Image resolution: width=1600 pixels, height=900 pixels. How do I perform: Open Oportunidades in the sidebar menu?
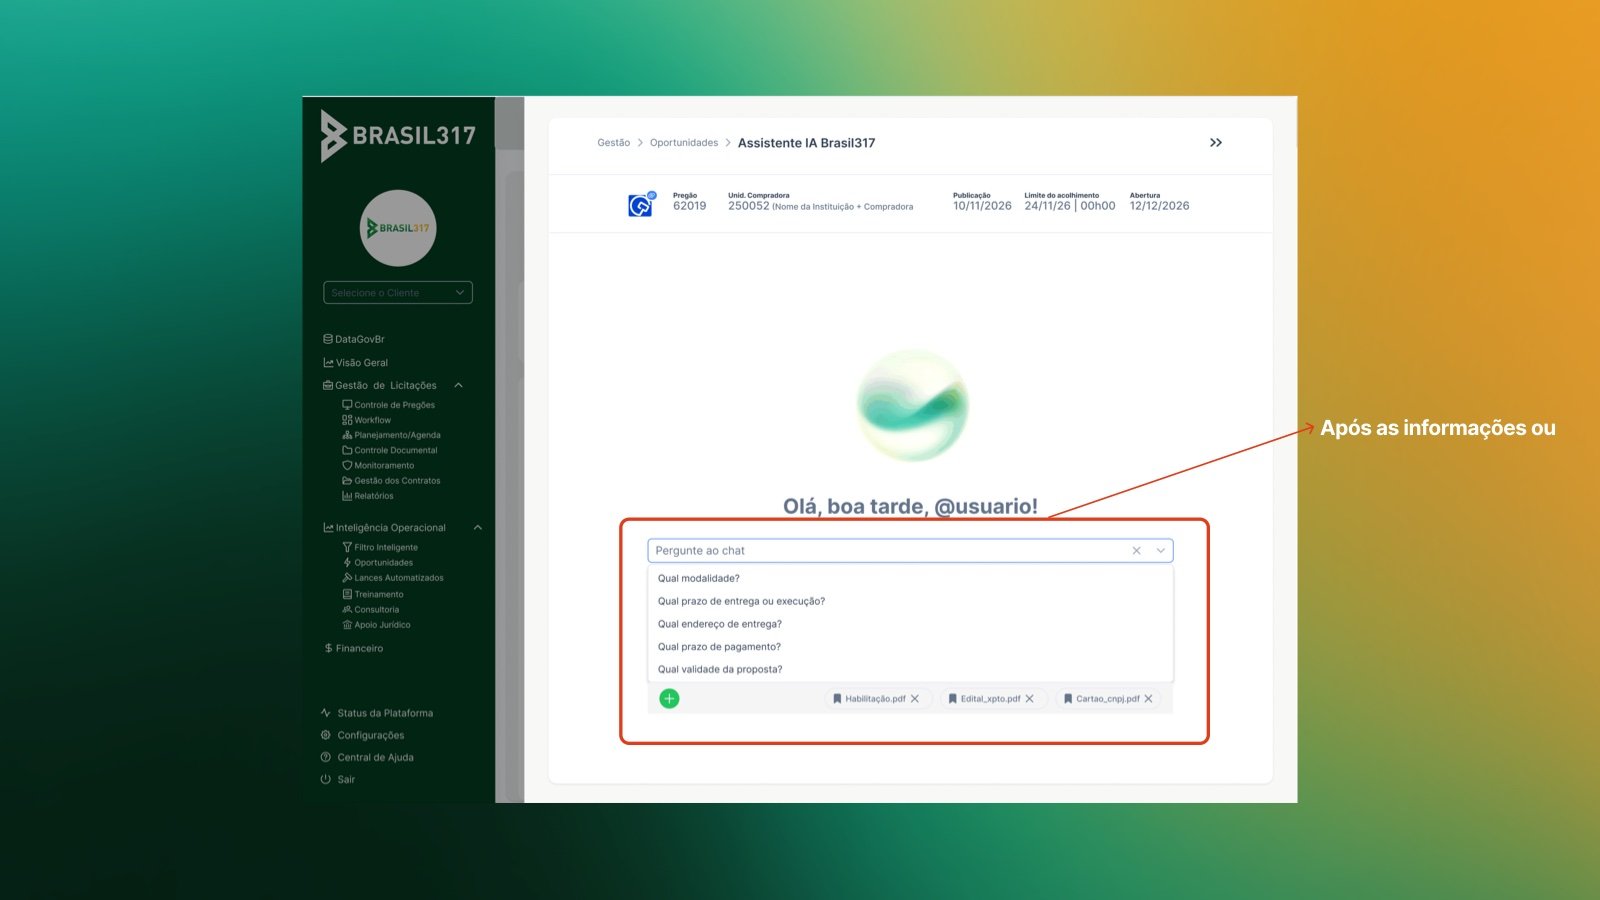tap(378, 563)
